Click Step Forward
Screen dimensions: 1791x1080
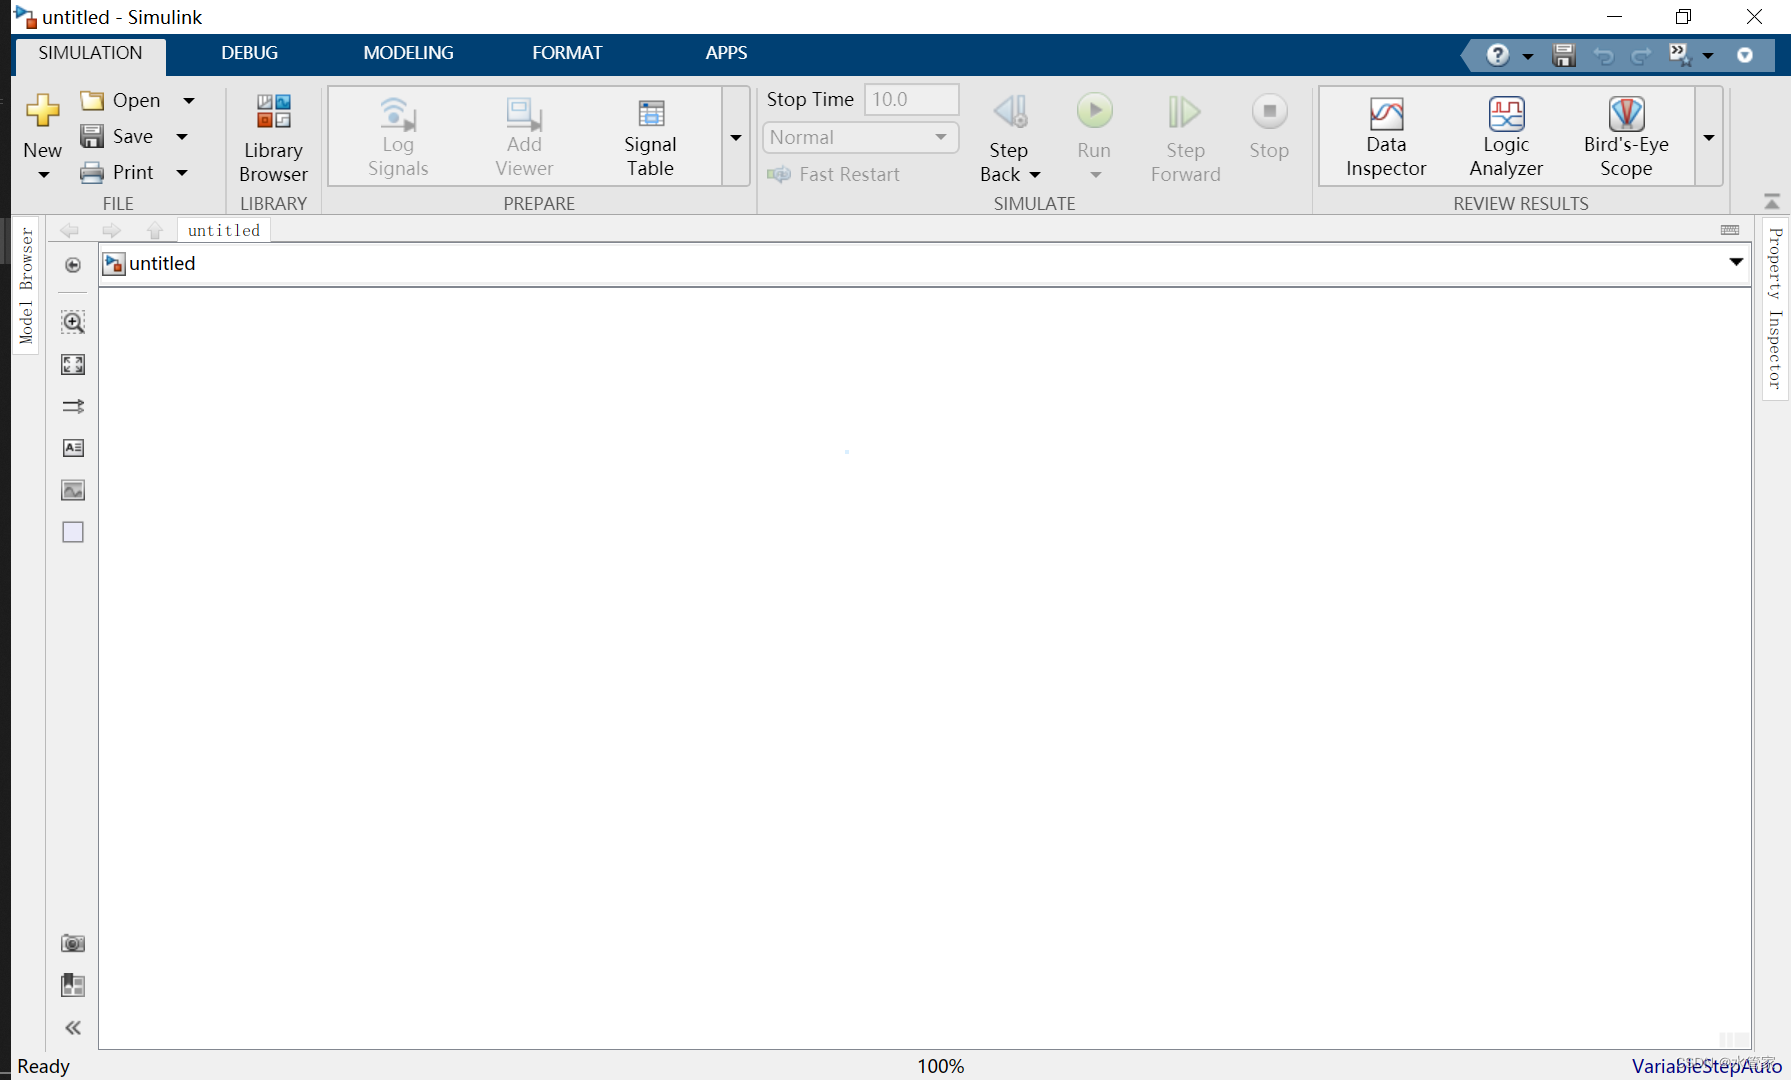pyautogui.click(x=1185, y=137)
